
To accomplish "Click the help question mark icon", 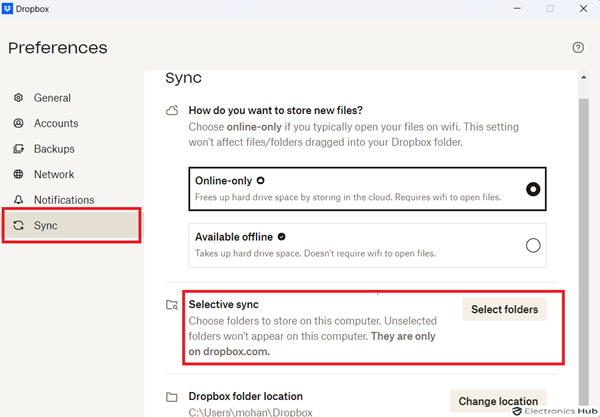I will pyautogui.click(x=578, y=48).
